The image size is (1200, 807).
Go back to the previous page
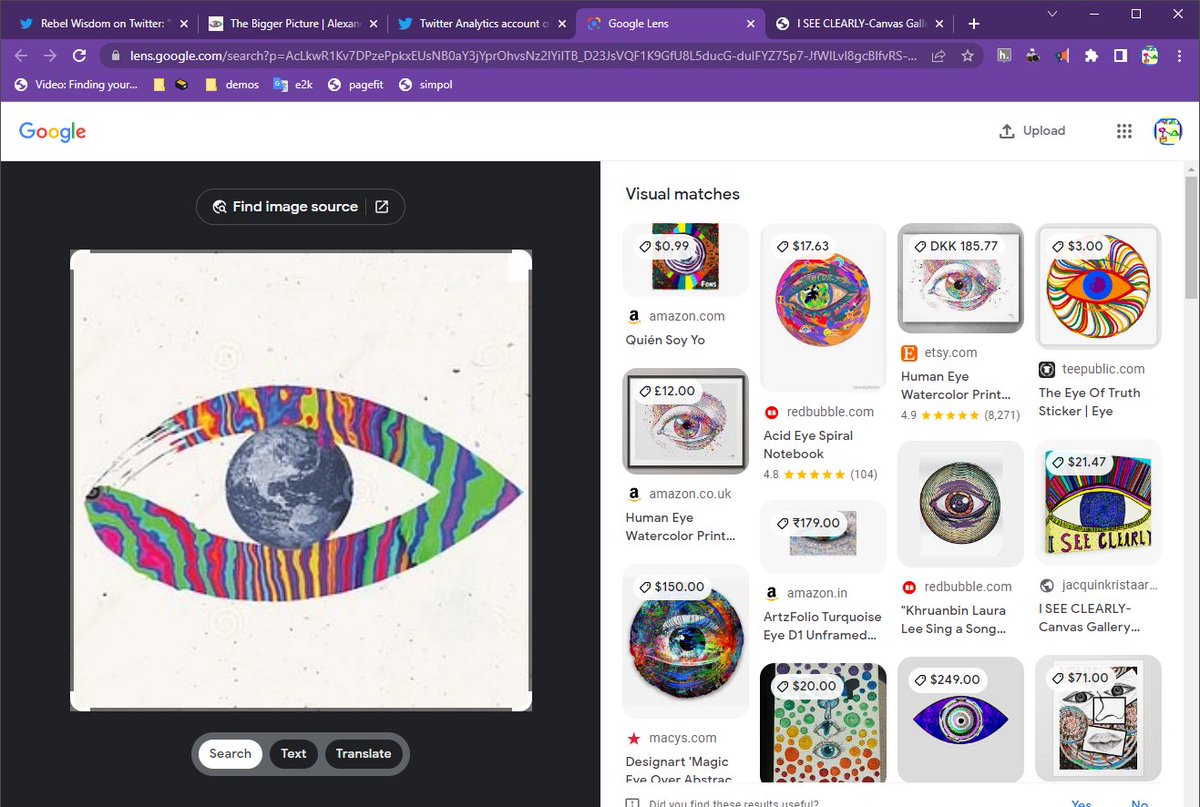[21, 56]
